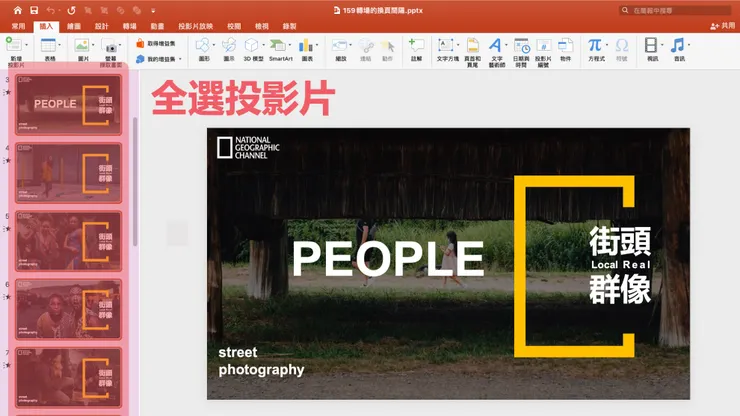This screenshot has height=416, width=740.
Task: Open the 錄製 (Record) tab
Action: tap(289, 26)
